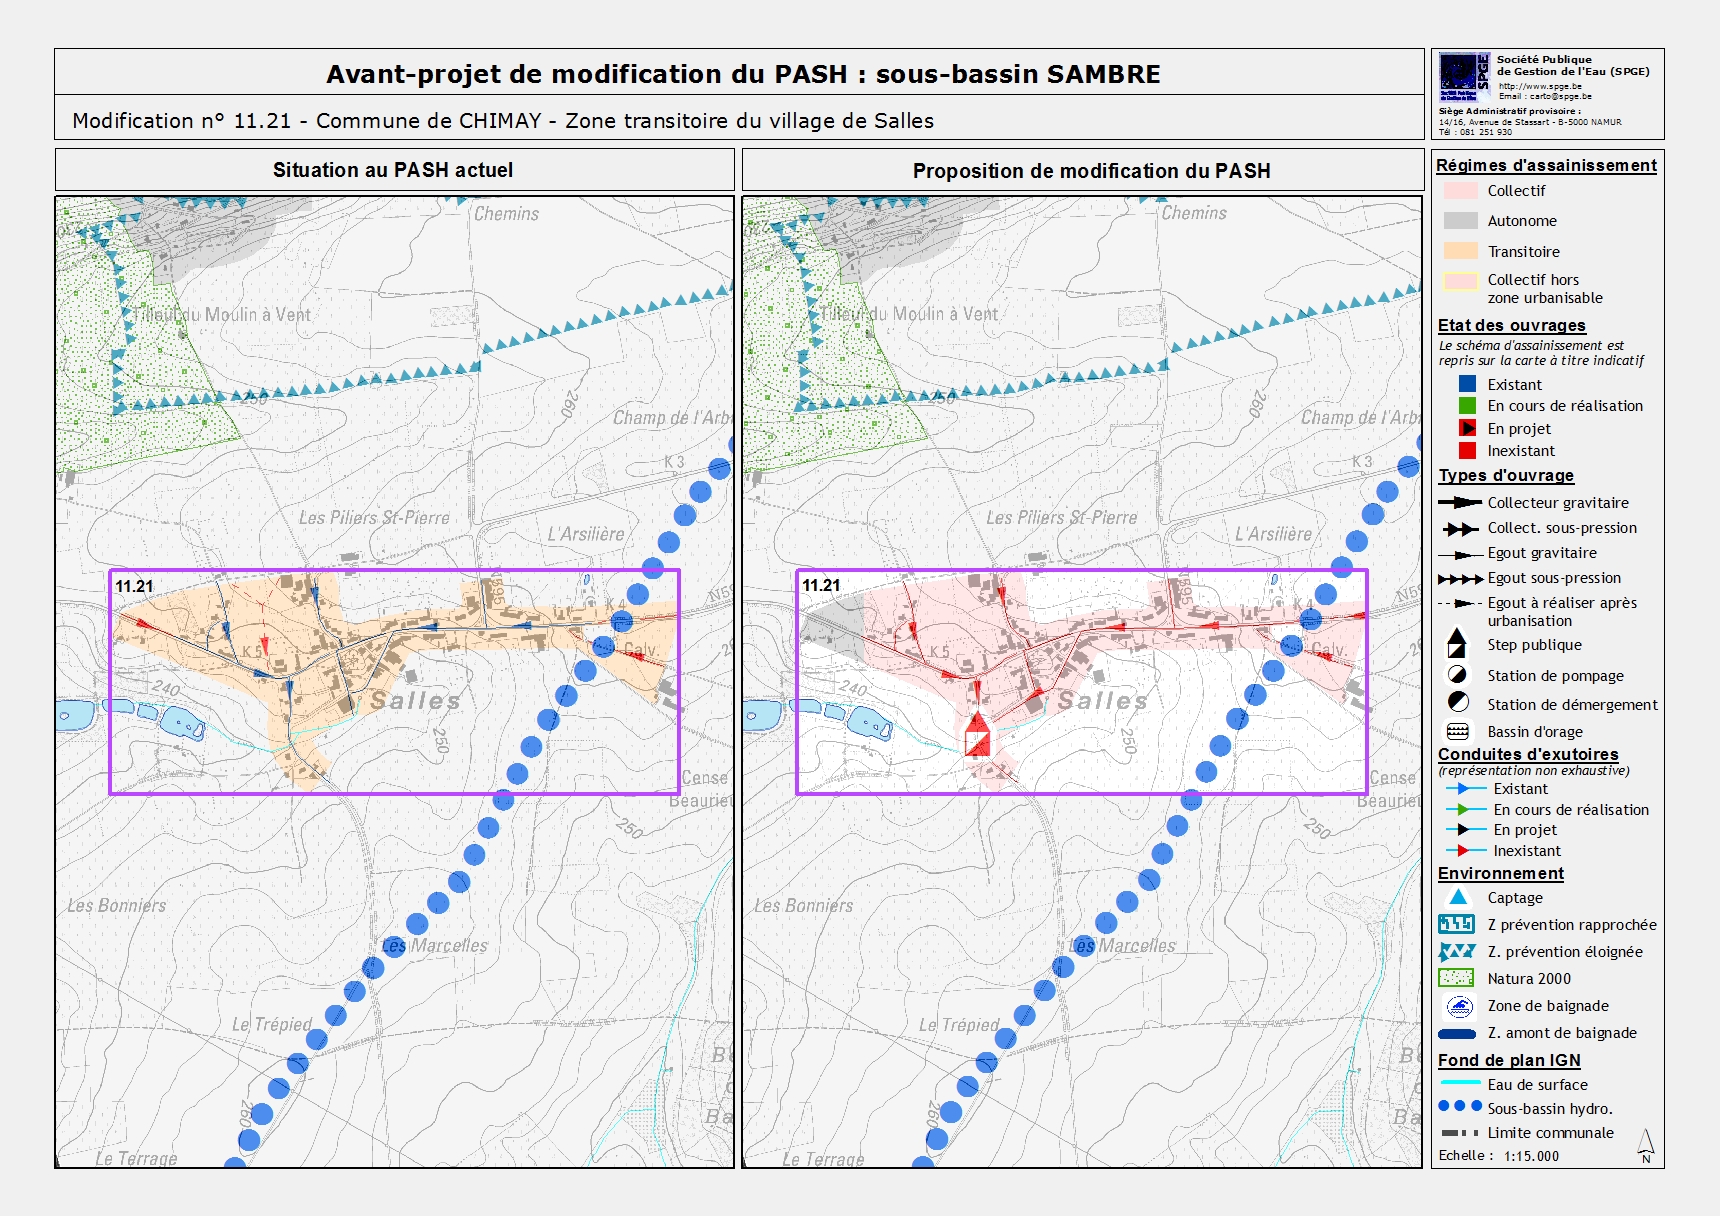Click the left map thumbnail panel
Image resolution: width=1720 pixels, height=1216 pixels.
[394, 681]
